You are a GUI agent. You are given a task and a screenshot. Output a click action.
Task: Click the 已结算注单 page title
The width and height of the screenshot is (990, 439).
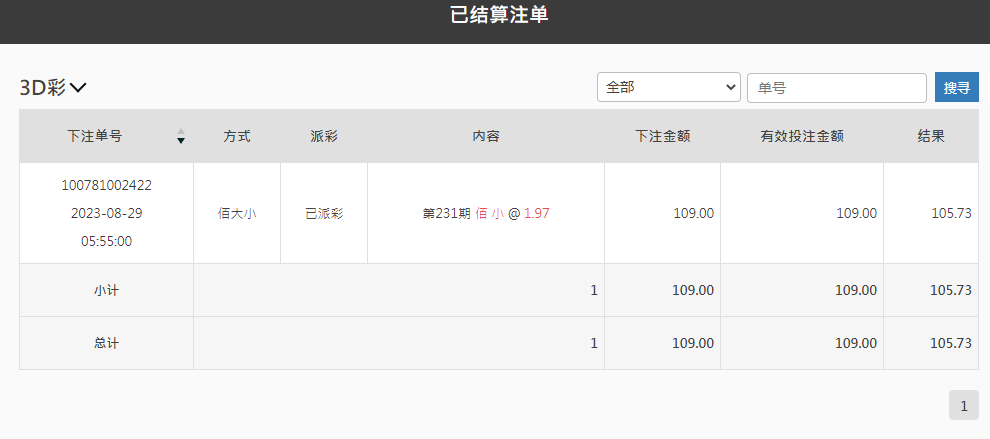click(x=499, y=15)
